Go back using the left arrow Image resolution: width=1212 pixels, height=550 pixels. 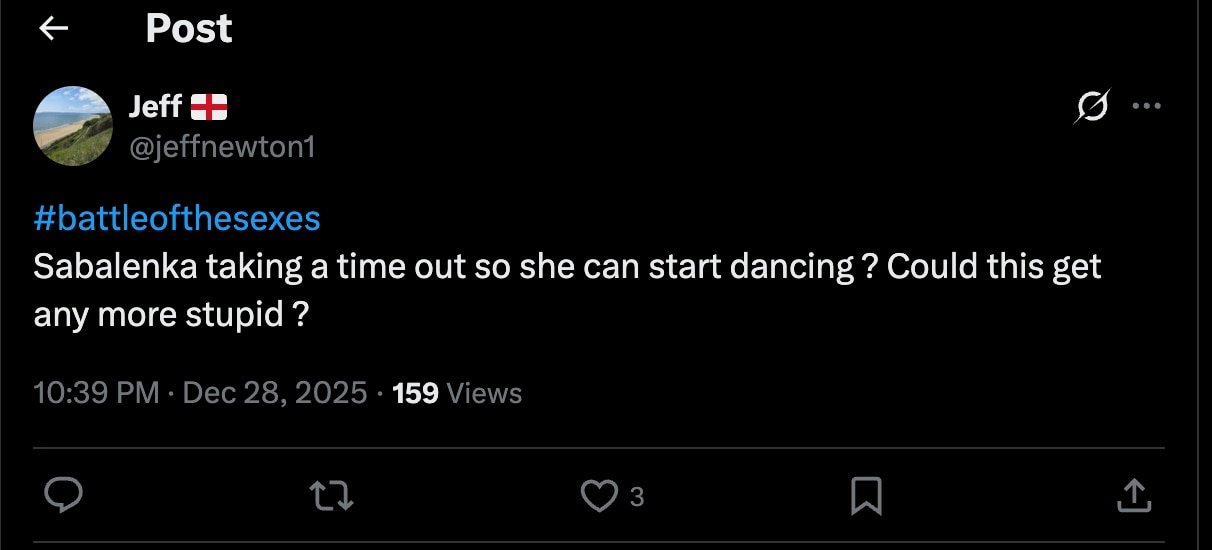point(53,29)
